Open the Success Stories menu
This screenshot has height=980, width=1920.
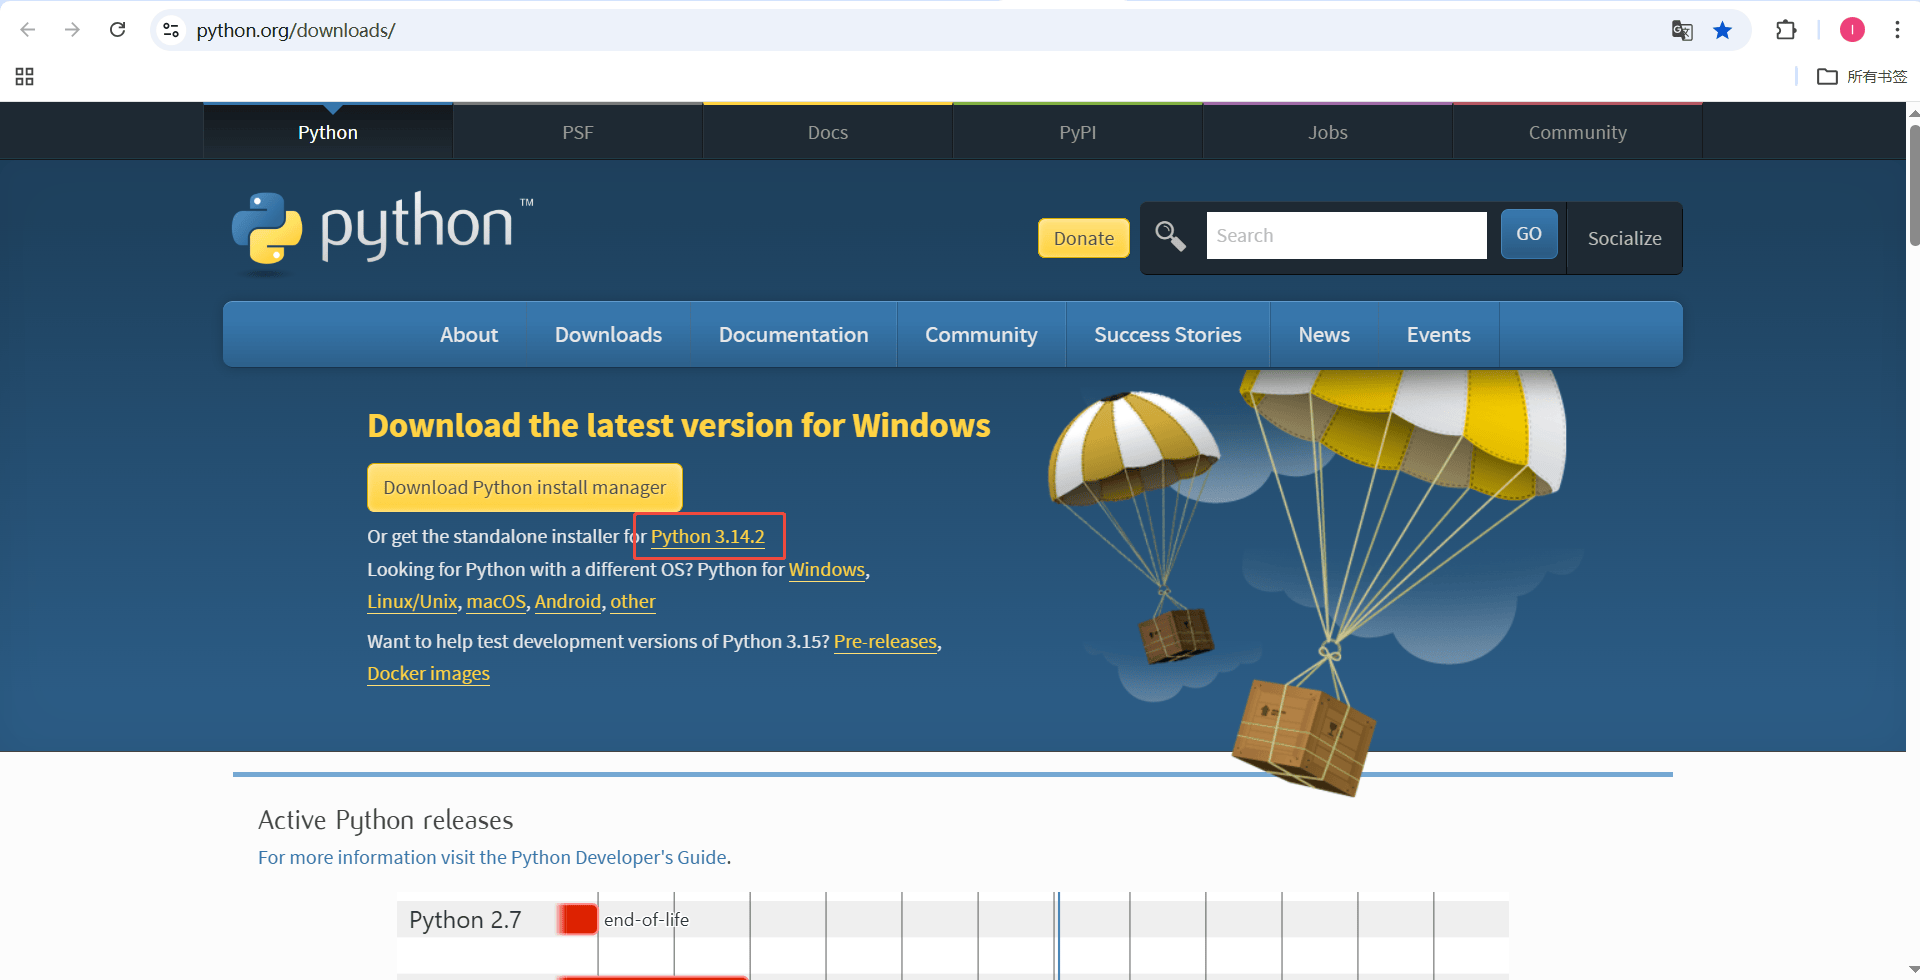(x=1168, y=335)
